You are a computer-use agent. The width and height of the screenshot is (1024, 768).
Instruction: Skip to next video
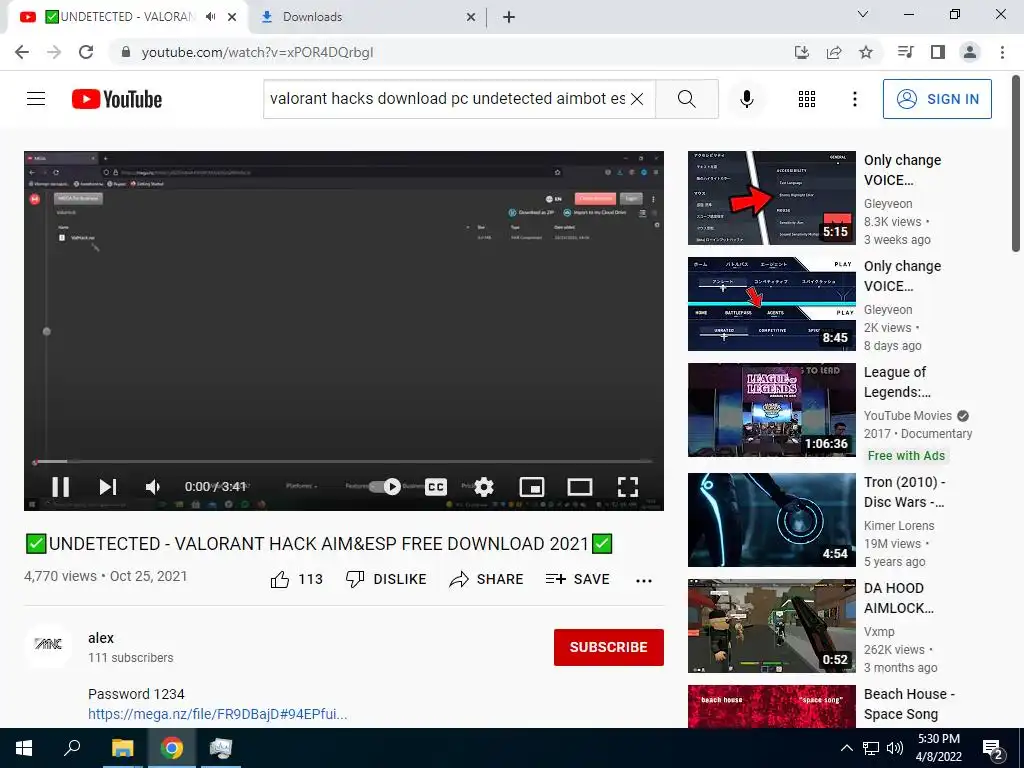[108, 487]
